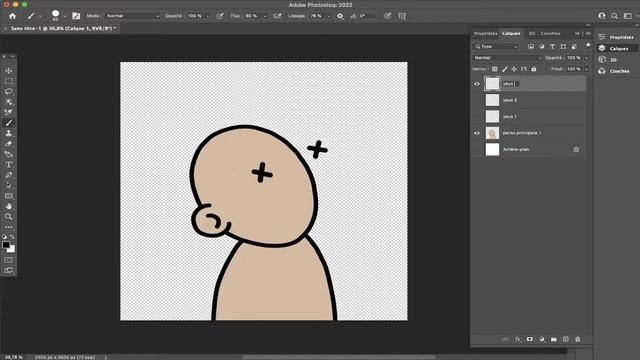Toggle pressure for opacity
The width and height of the screenshot is (640, 360).
[220, 16]
